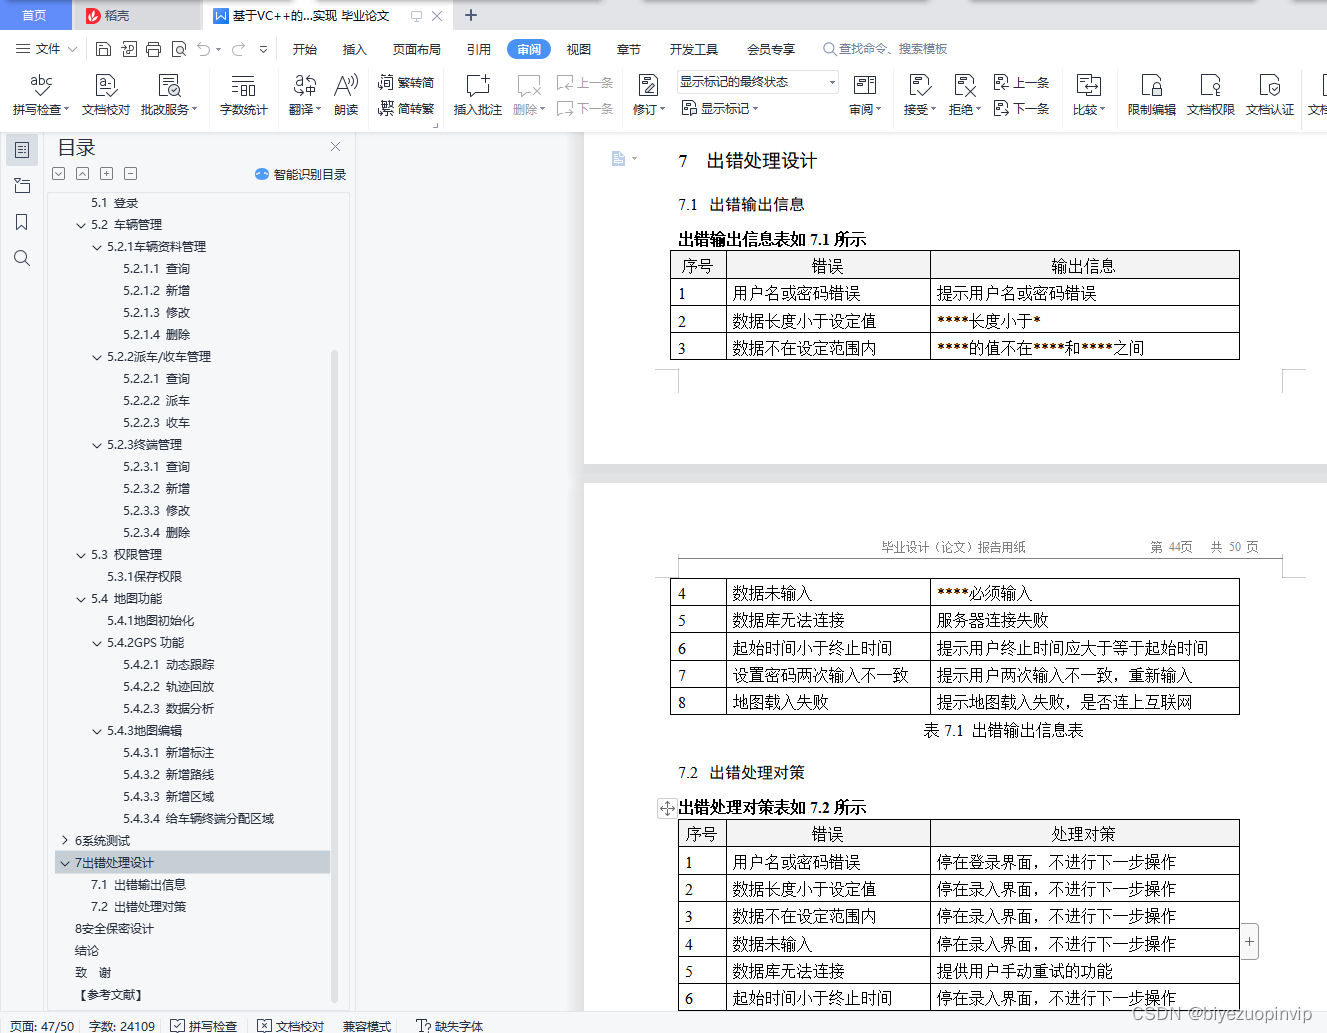Open the 字数统计 word count tool
The height and width of the screenshot is (1033, 1327).
point(246,95)
